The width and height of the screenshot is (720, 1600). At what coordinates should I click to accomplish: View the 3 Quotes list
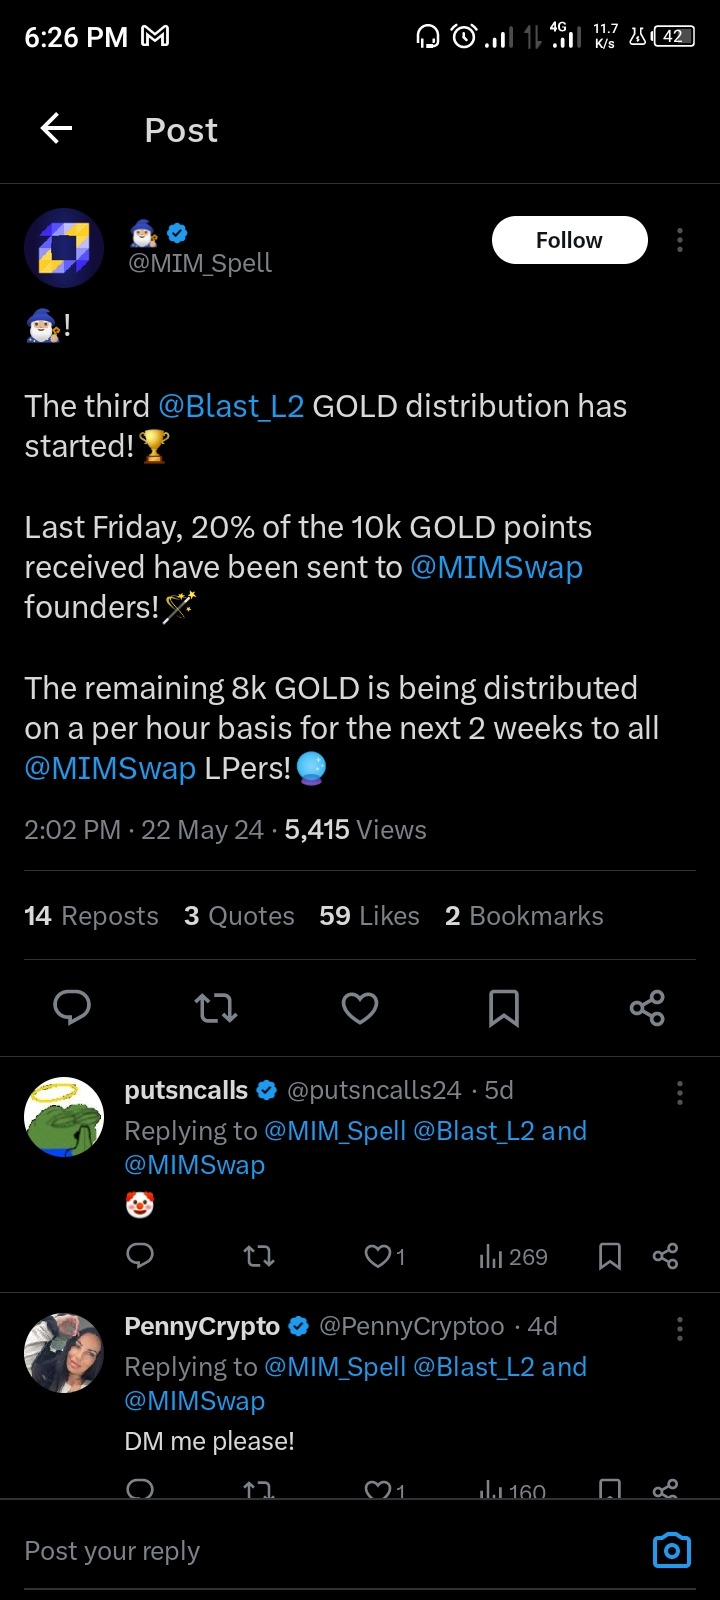tap(239, 916)
